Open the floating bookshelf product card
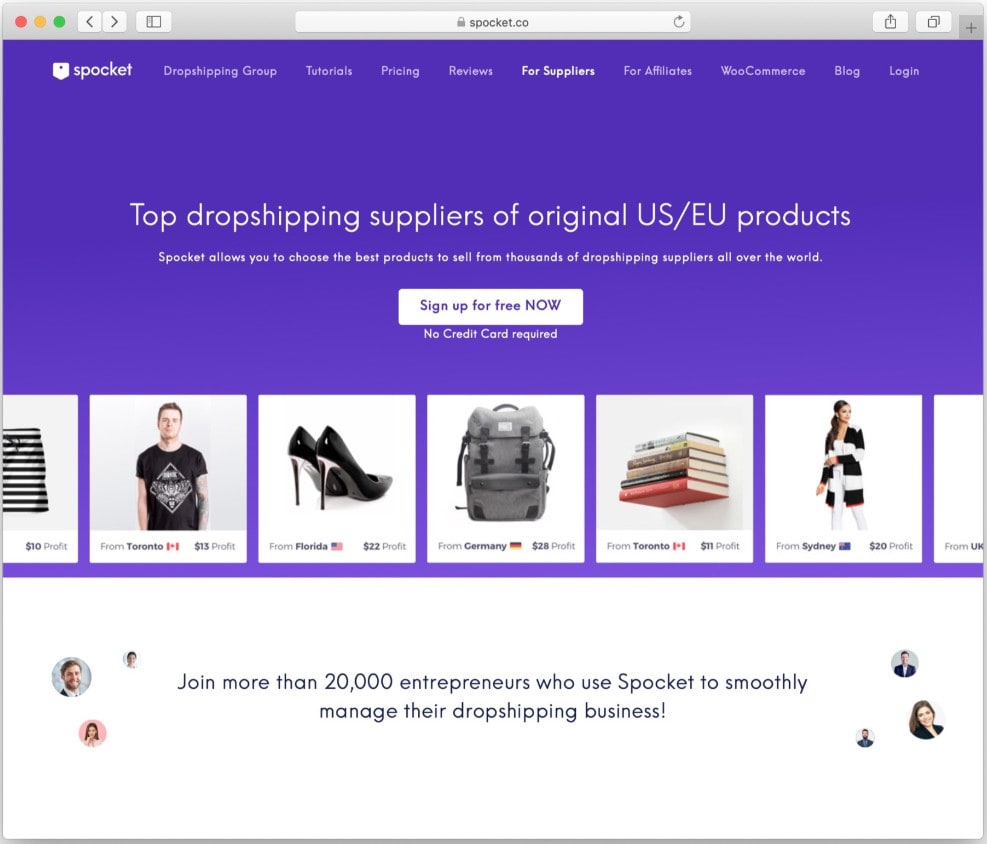The image size is (987, 844). [x=674, y=478]
